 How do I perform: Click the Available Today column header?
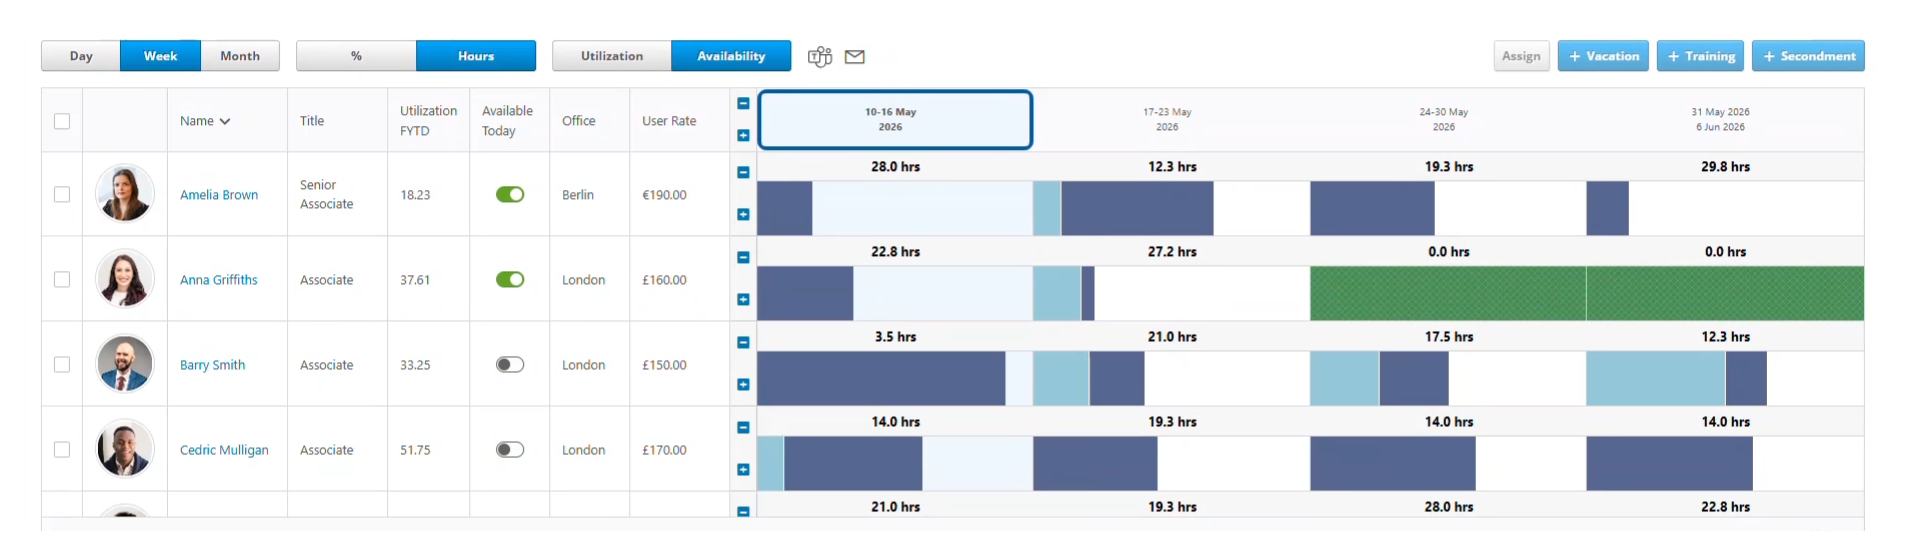click(507, 121)
